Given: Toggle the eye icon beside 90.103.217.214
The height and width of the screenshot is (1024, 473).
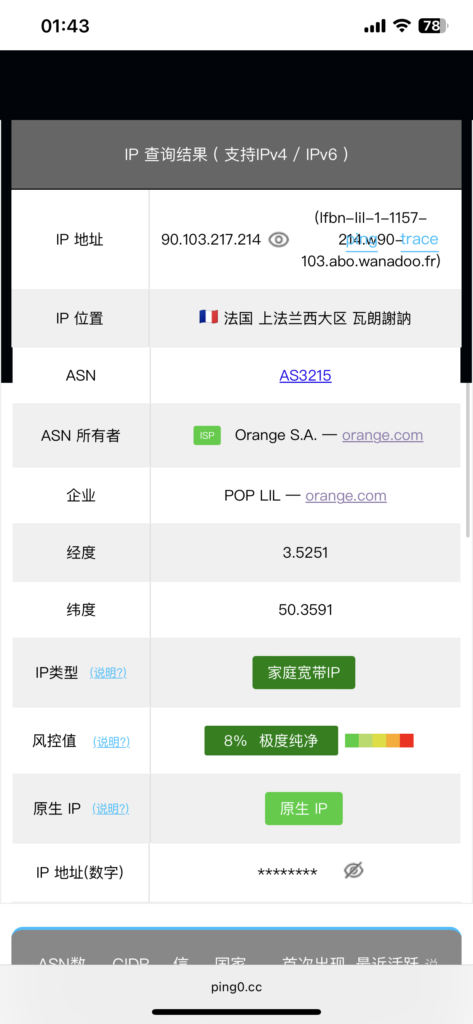Looking at the screenshot, I should click(278, 240).
